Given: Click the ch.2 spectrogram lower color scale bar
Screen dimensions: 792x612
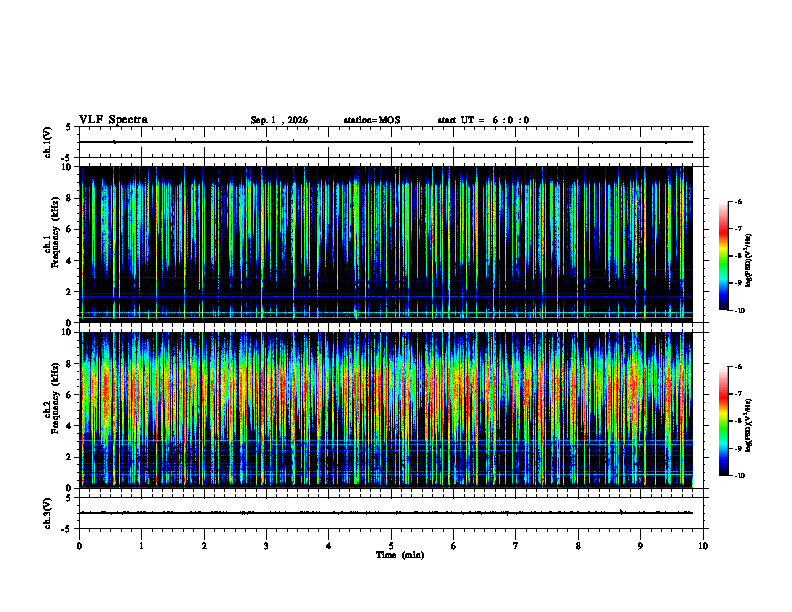Looking at the screenshot, I should 723,421.
